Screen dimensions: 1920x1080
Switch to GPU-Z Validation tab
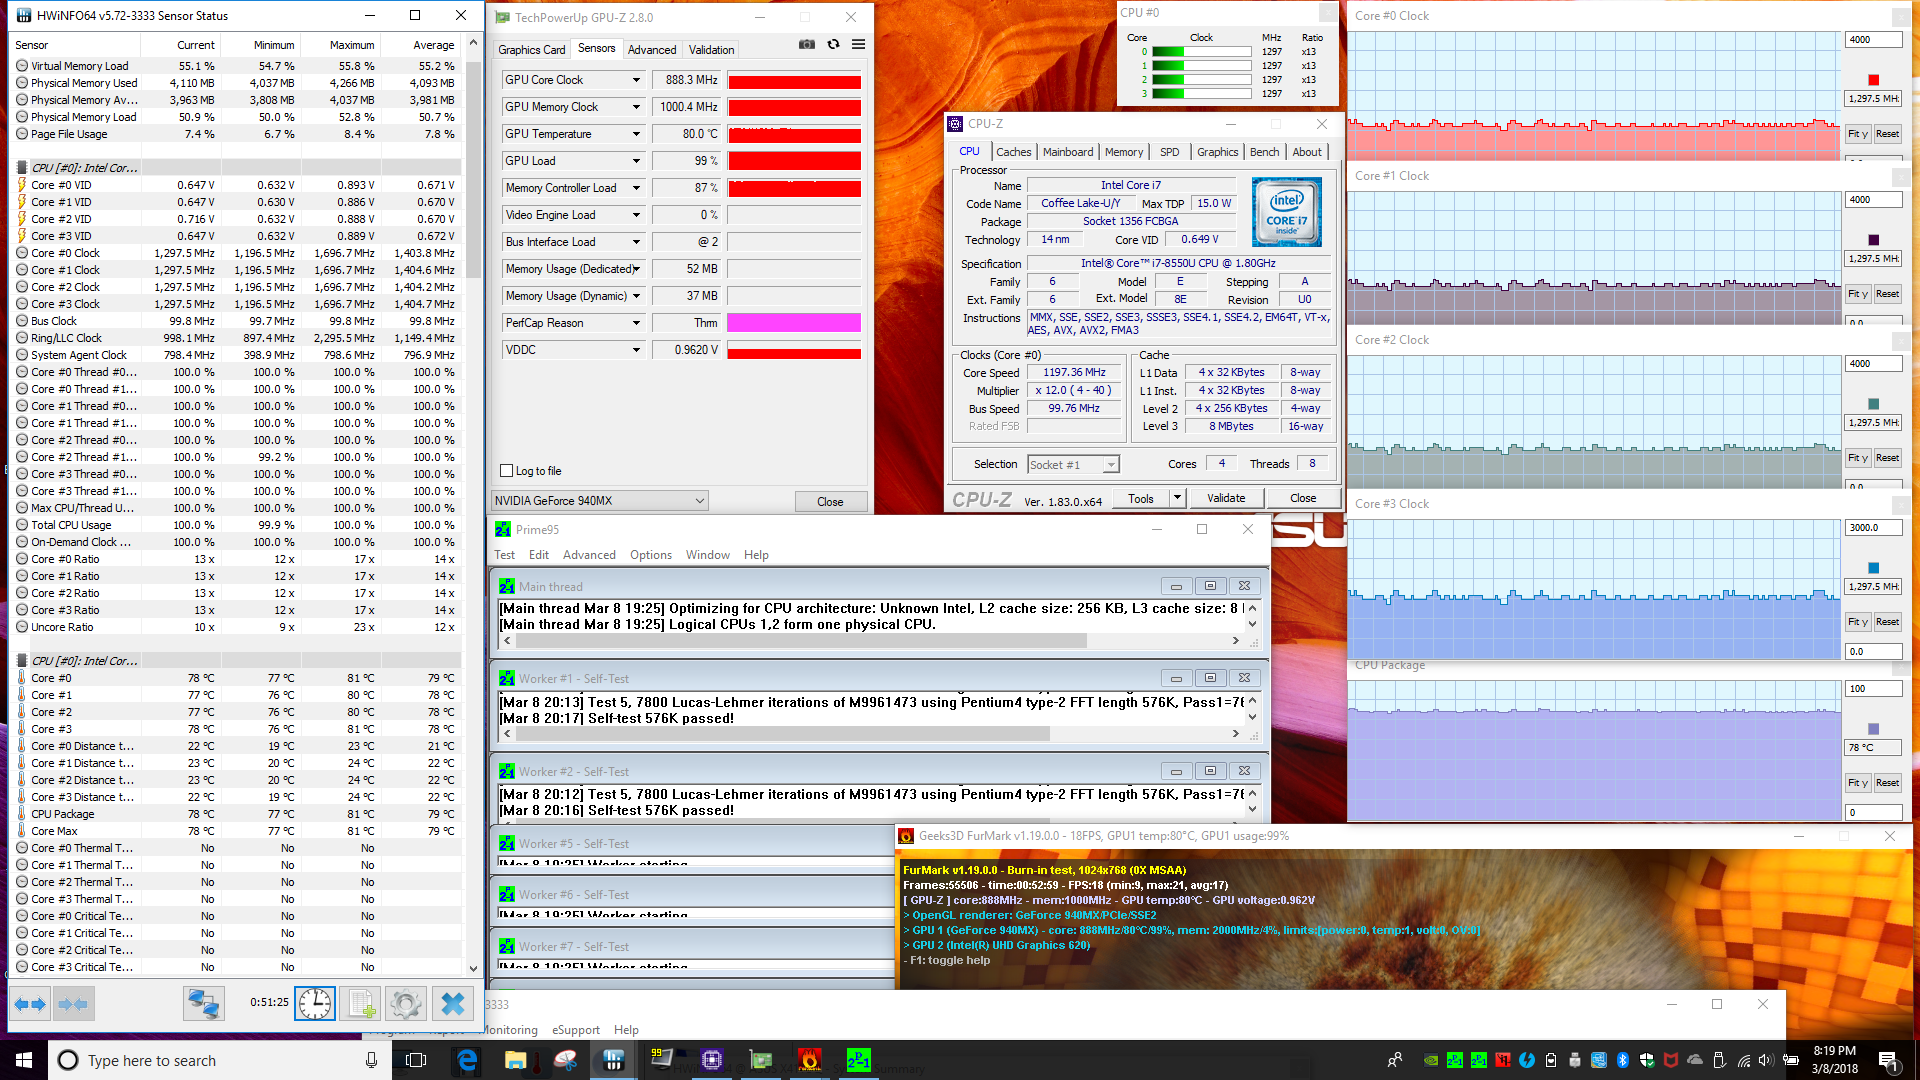point(711,49)
